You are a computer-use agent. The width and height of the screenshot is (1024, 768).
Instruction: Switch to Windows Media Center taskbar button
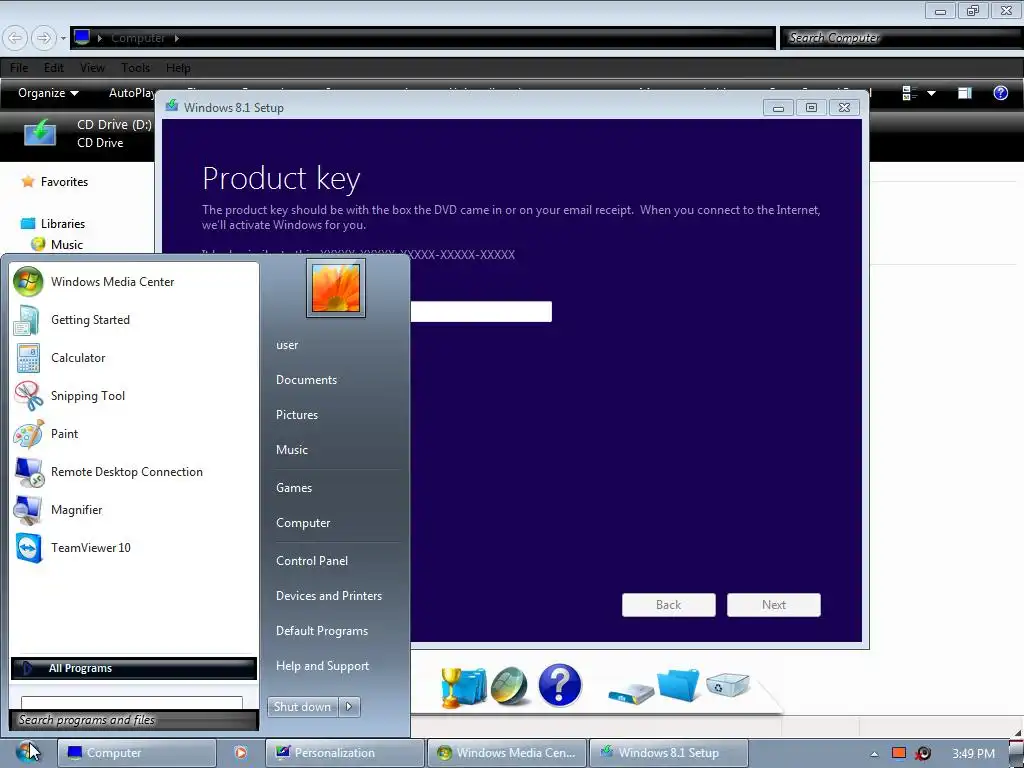[x=507, y=753]
